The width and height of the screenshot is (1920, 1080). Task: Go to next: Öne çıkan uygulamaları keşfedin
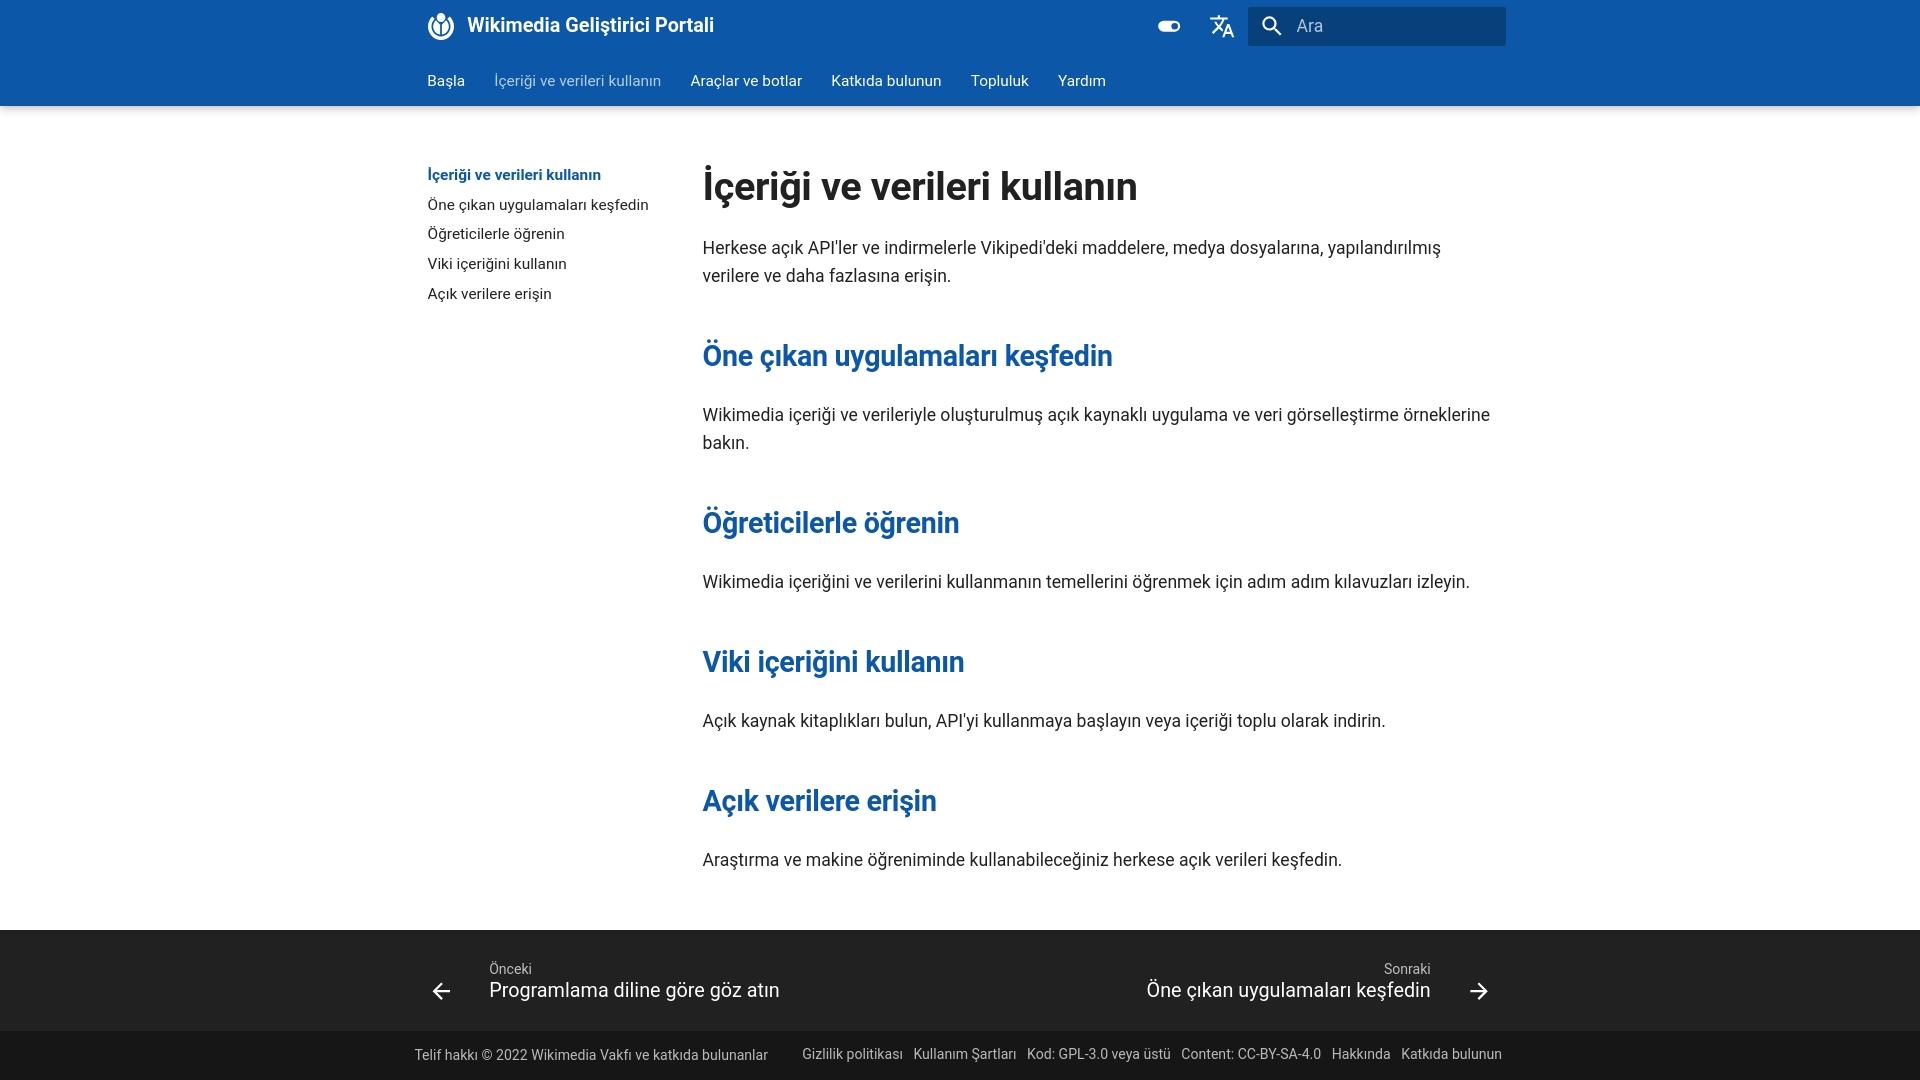tap(1288, 990)
